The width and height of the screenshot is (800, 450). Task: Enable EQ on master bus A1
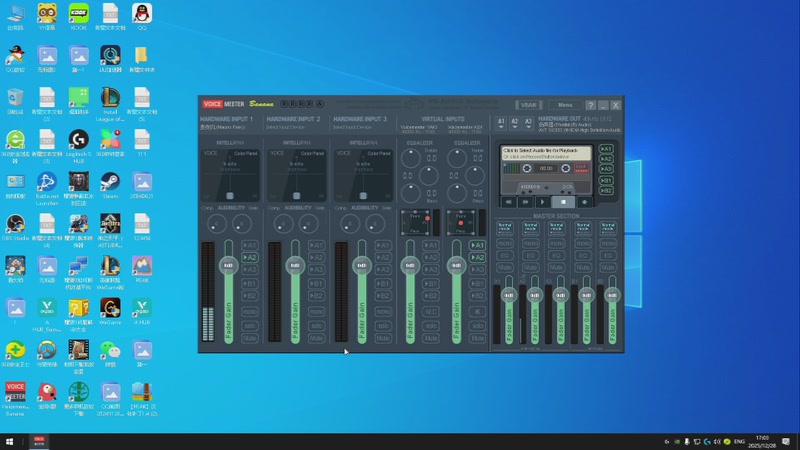tap(505, 255)
